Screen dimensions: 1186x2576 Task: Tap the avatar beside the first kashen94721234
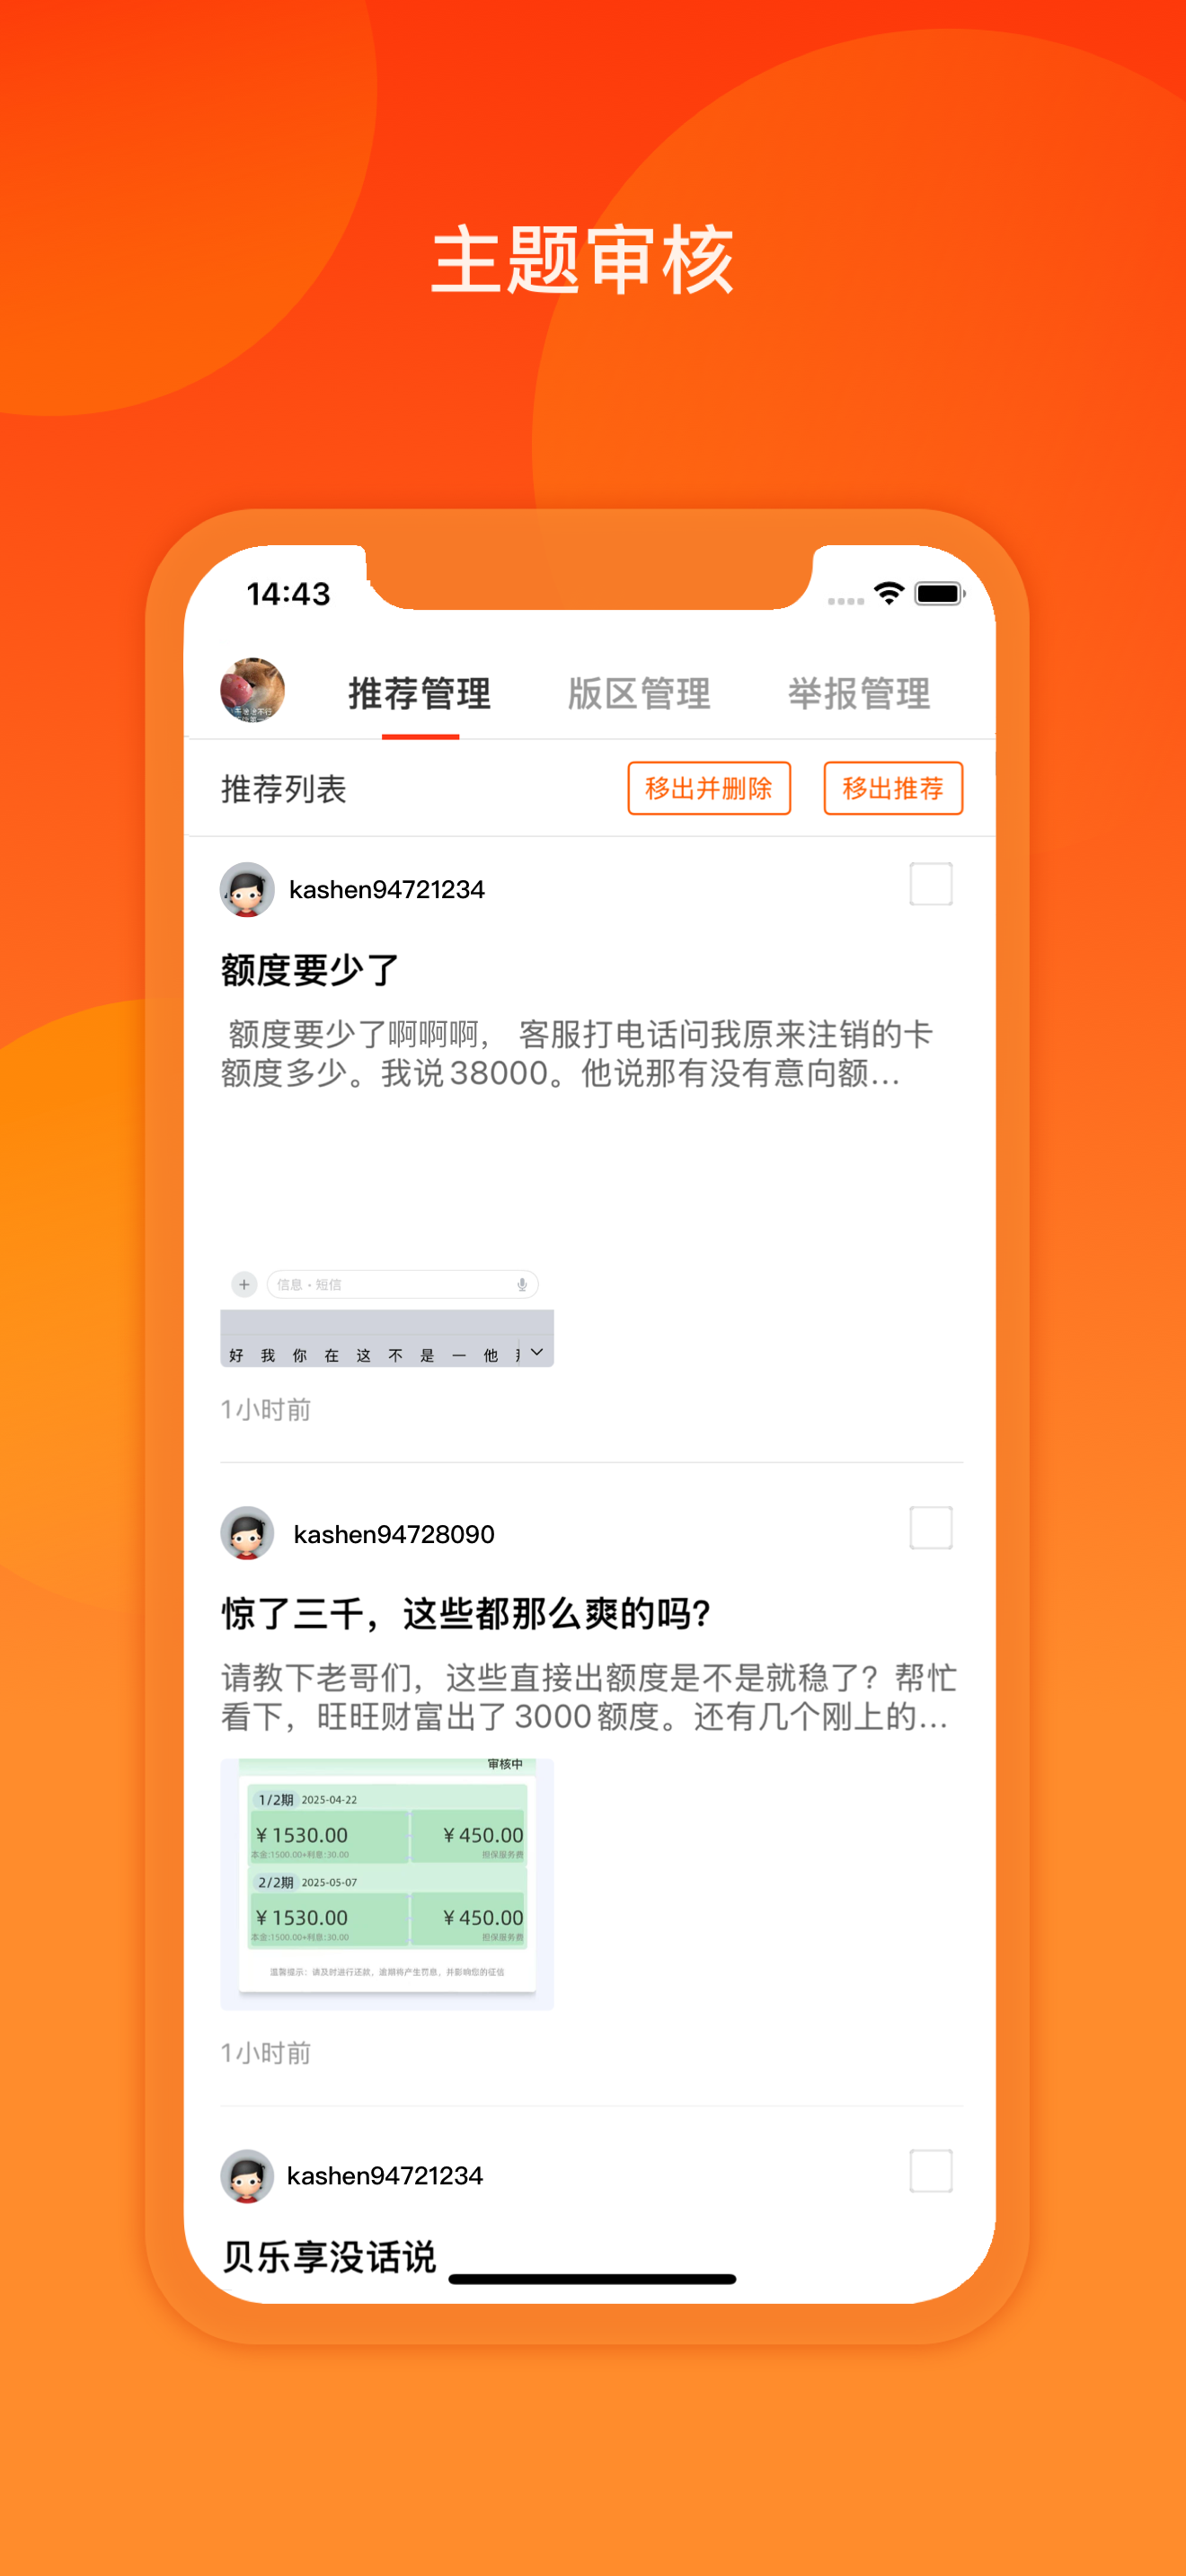point(247,889)
